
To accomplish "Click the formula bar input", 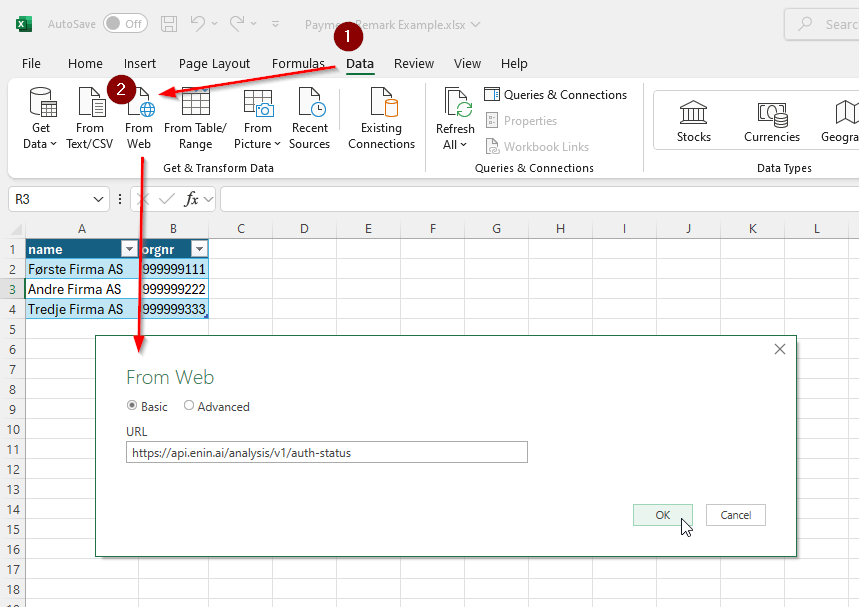I will [540, 199].
